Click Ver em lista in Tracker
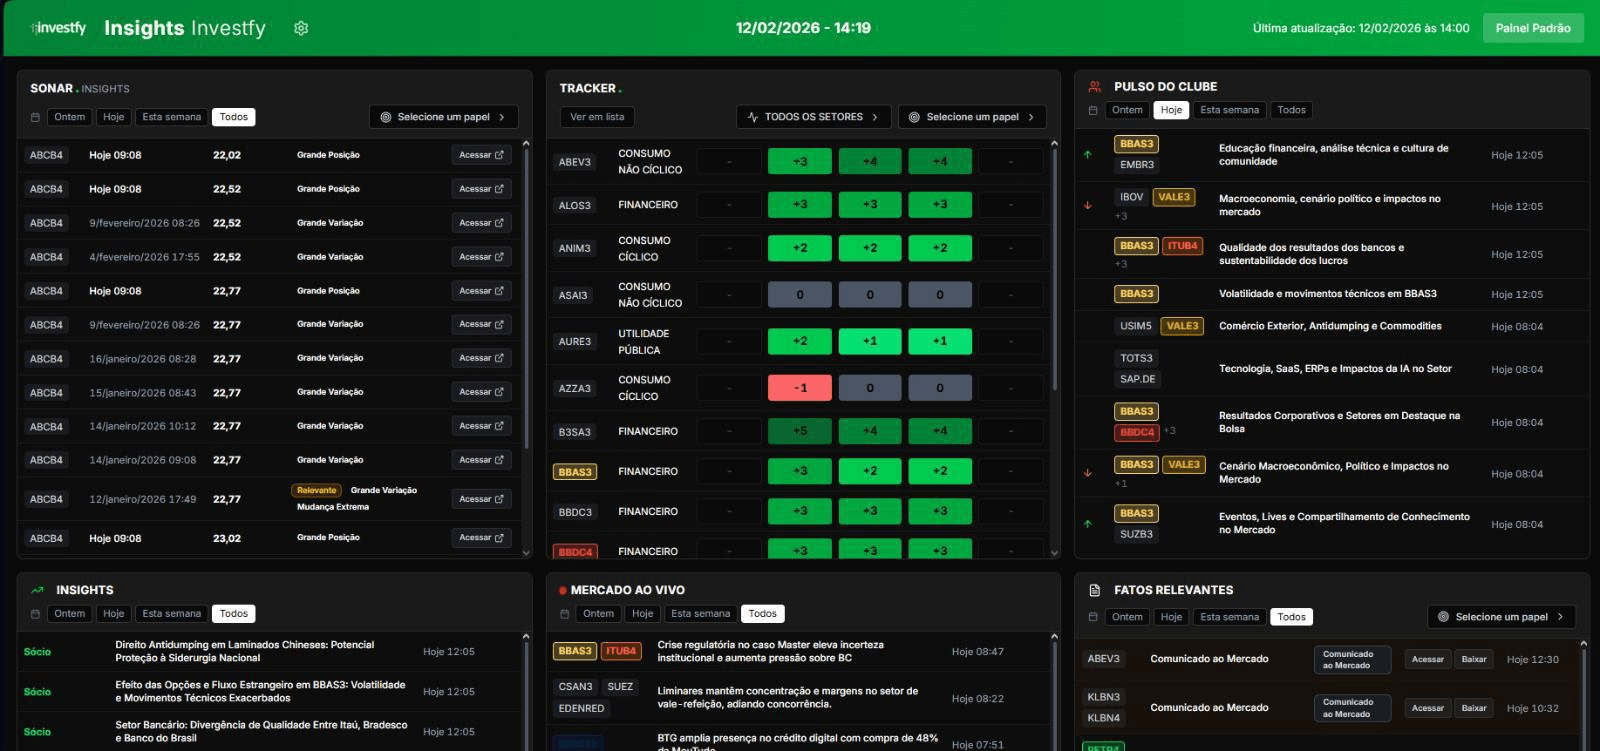 pos(597,117)
